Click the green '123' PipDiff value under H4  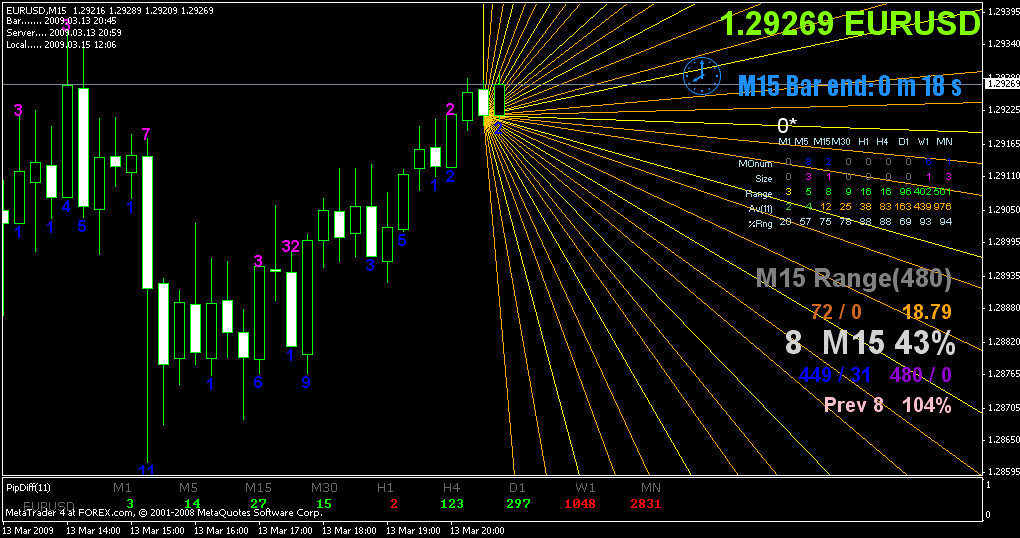coord(452,504)
